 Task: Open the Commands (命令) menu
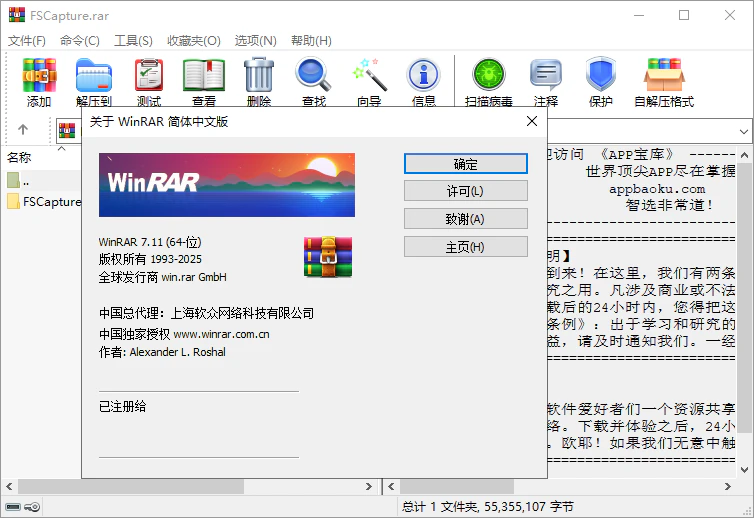click(x=80, y=41)
